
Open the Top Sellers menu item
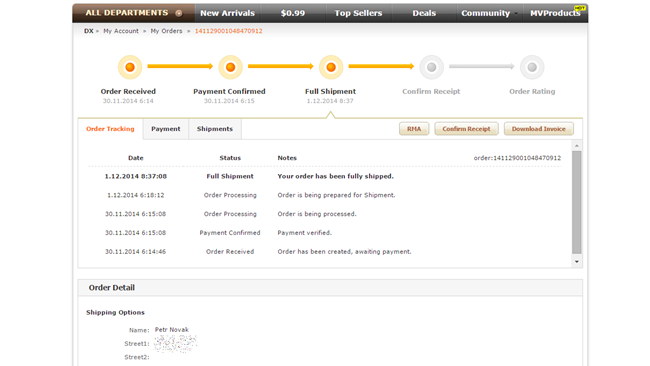358,13
